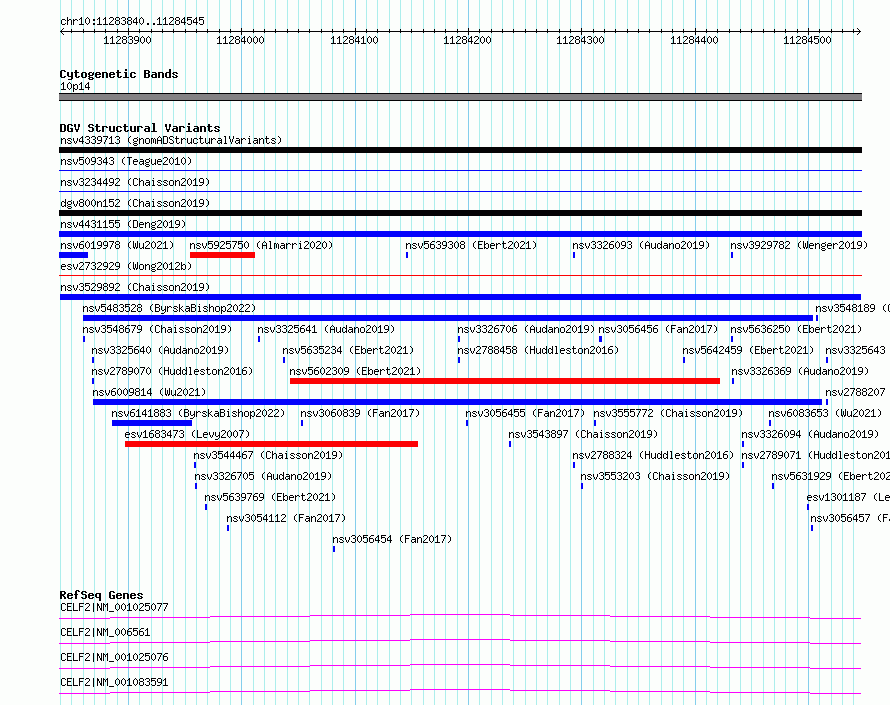Click nsv3056454 (Fan2017) label
This screenshot has width=890, height=705.
[392, 539]
